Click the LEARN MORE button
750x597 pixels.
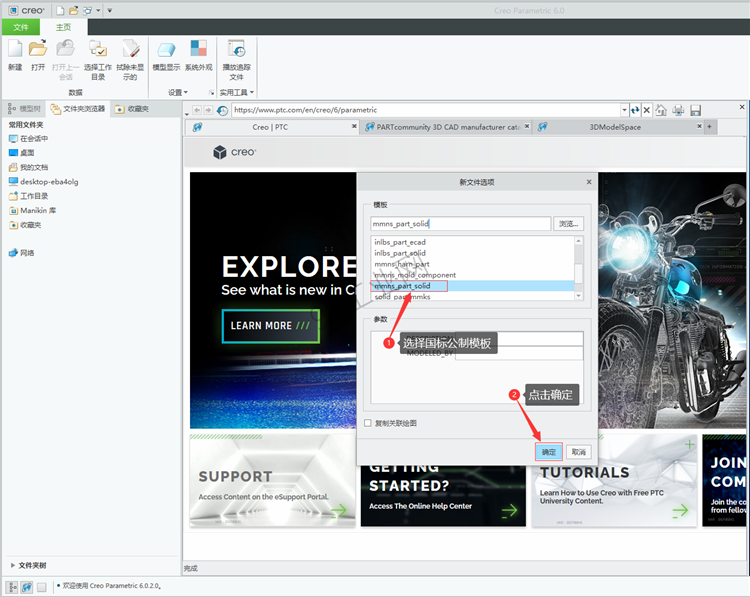pyautogui.click(x=271, y=326)
